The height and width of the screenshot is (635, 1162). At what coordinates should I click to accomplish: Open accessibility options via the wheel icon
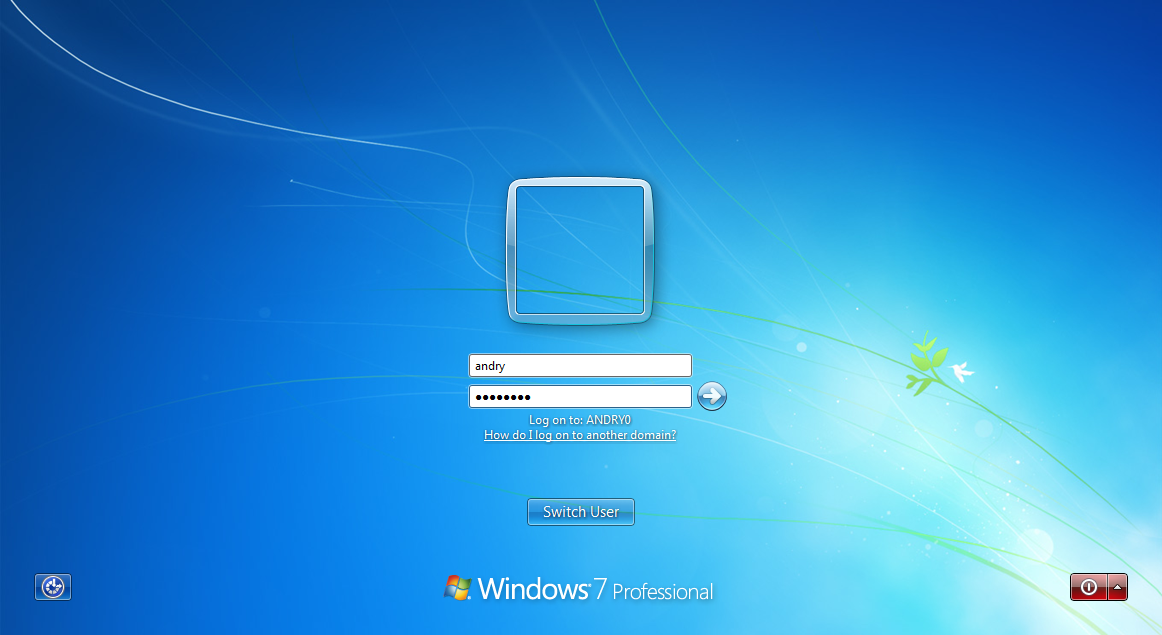(x=52, y=587)
